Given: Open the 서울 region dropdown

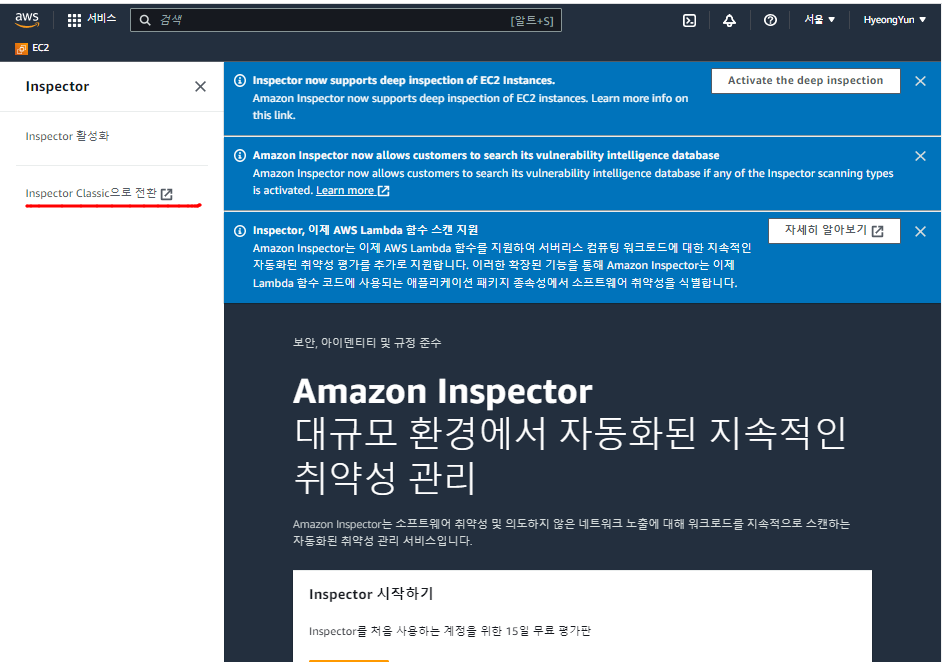Looking at the screenshot, I should [819, 20].
